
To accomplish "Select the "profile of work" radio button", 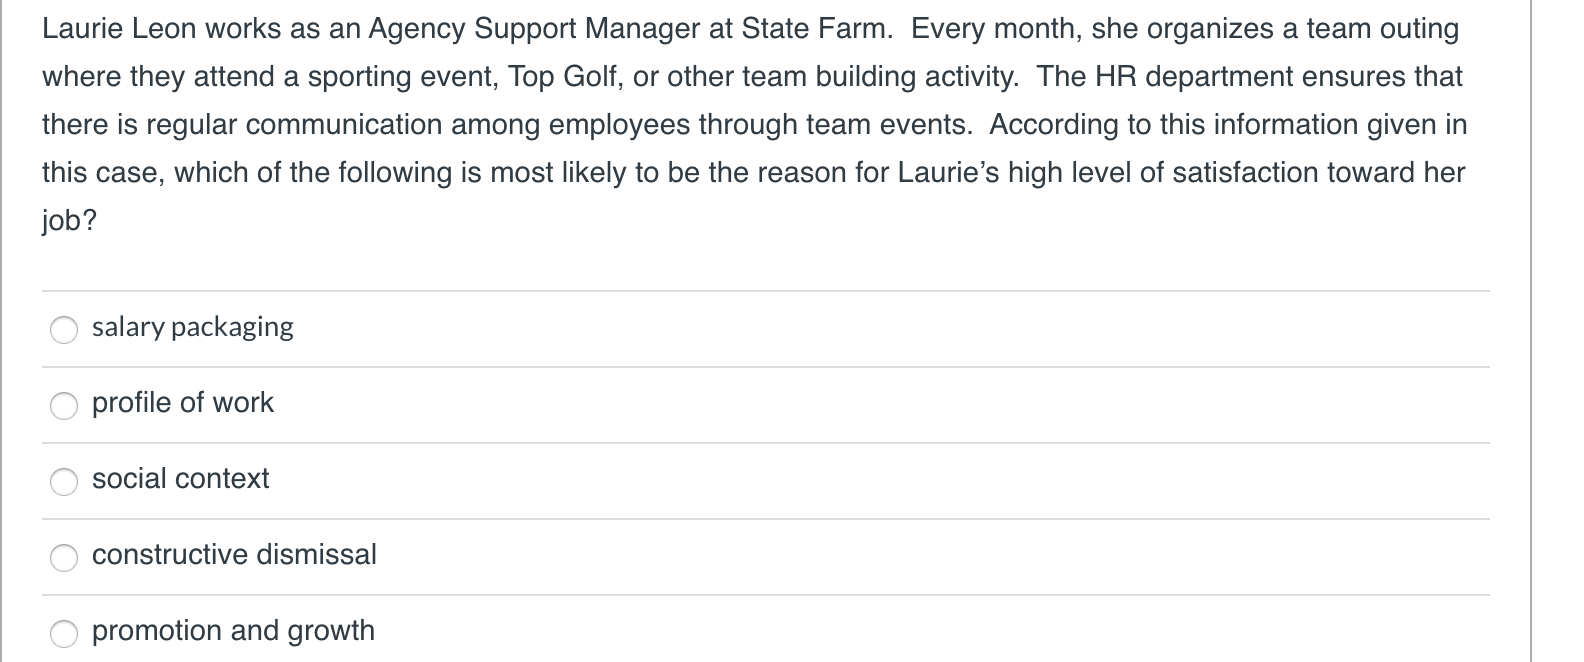I will (64, 405).
